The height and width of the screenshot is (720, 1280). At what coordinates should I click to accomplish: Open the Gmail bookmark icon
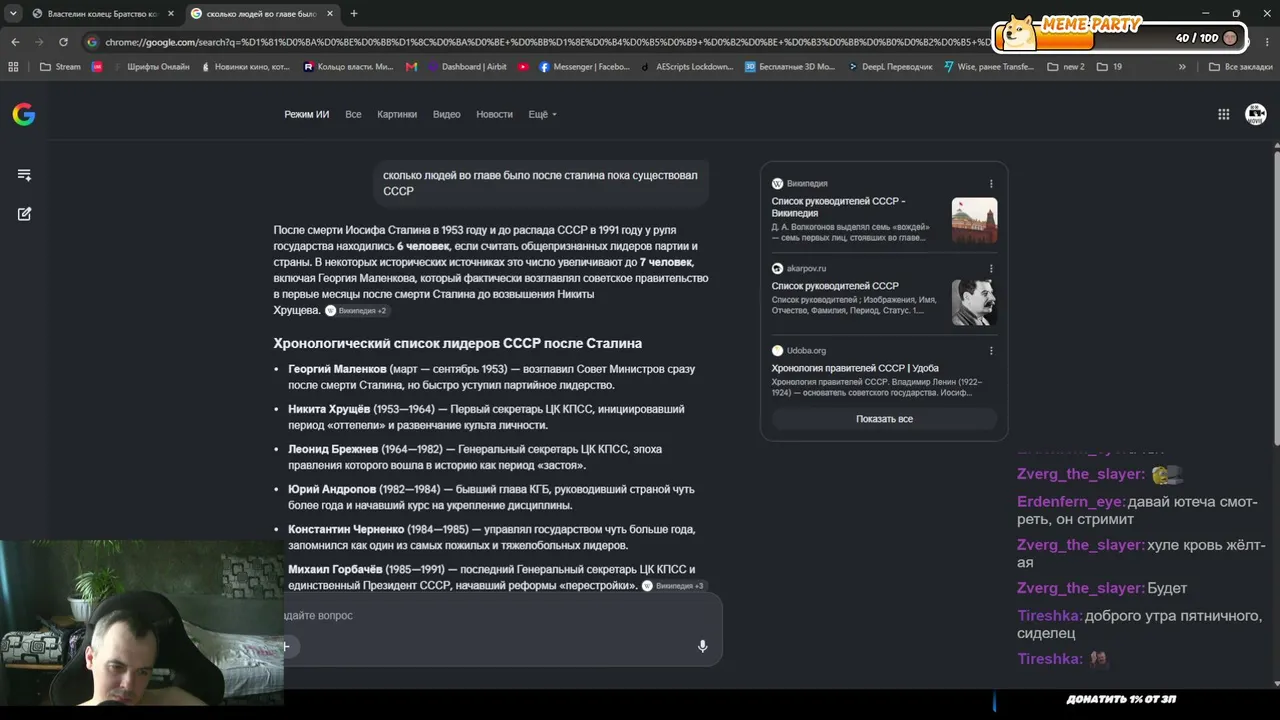point(412,67)
